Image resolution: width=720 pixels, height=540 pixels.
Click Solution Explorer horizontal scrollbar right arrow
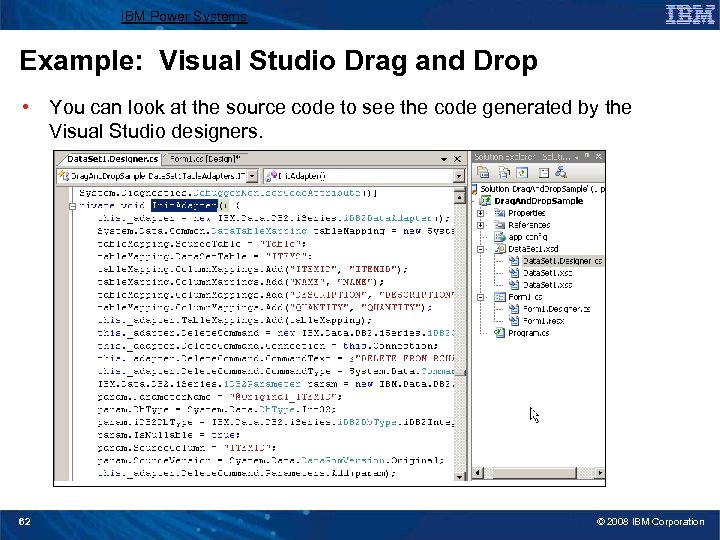[x=600, y=472]
